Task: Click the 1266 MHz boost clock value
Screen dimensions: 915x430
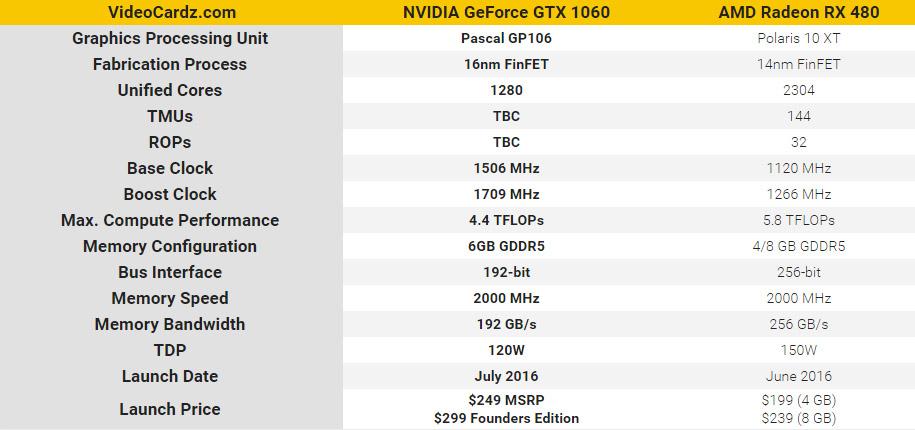Action: (798, 194)
